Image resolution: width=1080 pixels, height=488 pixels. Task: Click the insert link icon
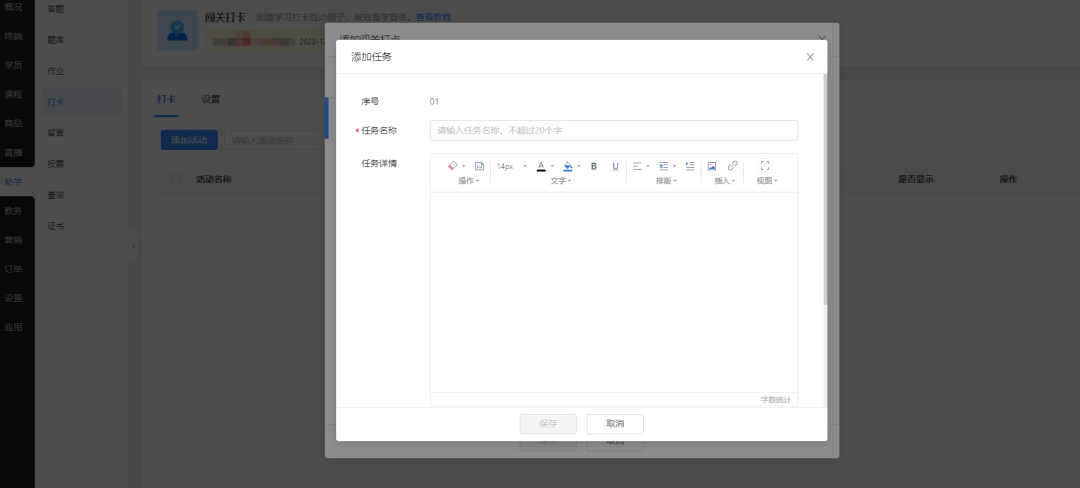(x=733, y=166)
